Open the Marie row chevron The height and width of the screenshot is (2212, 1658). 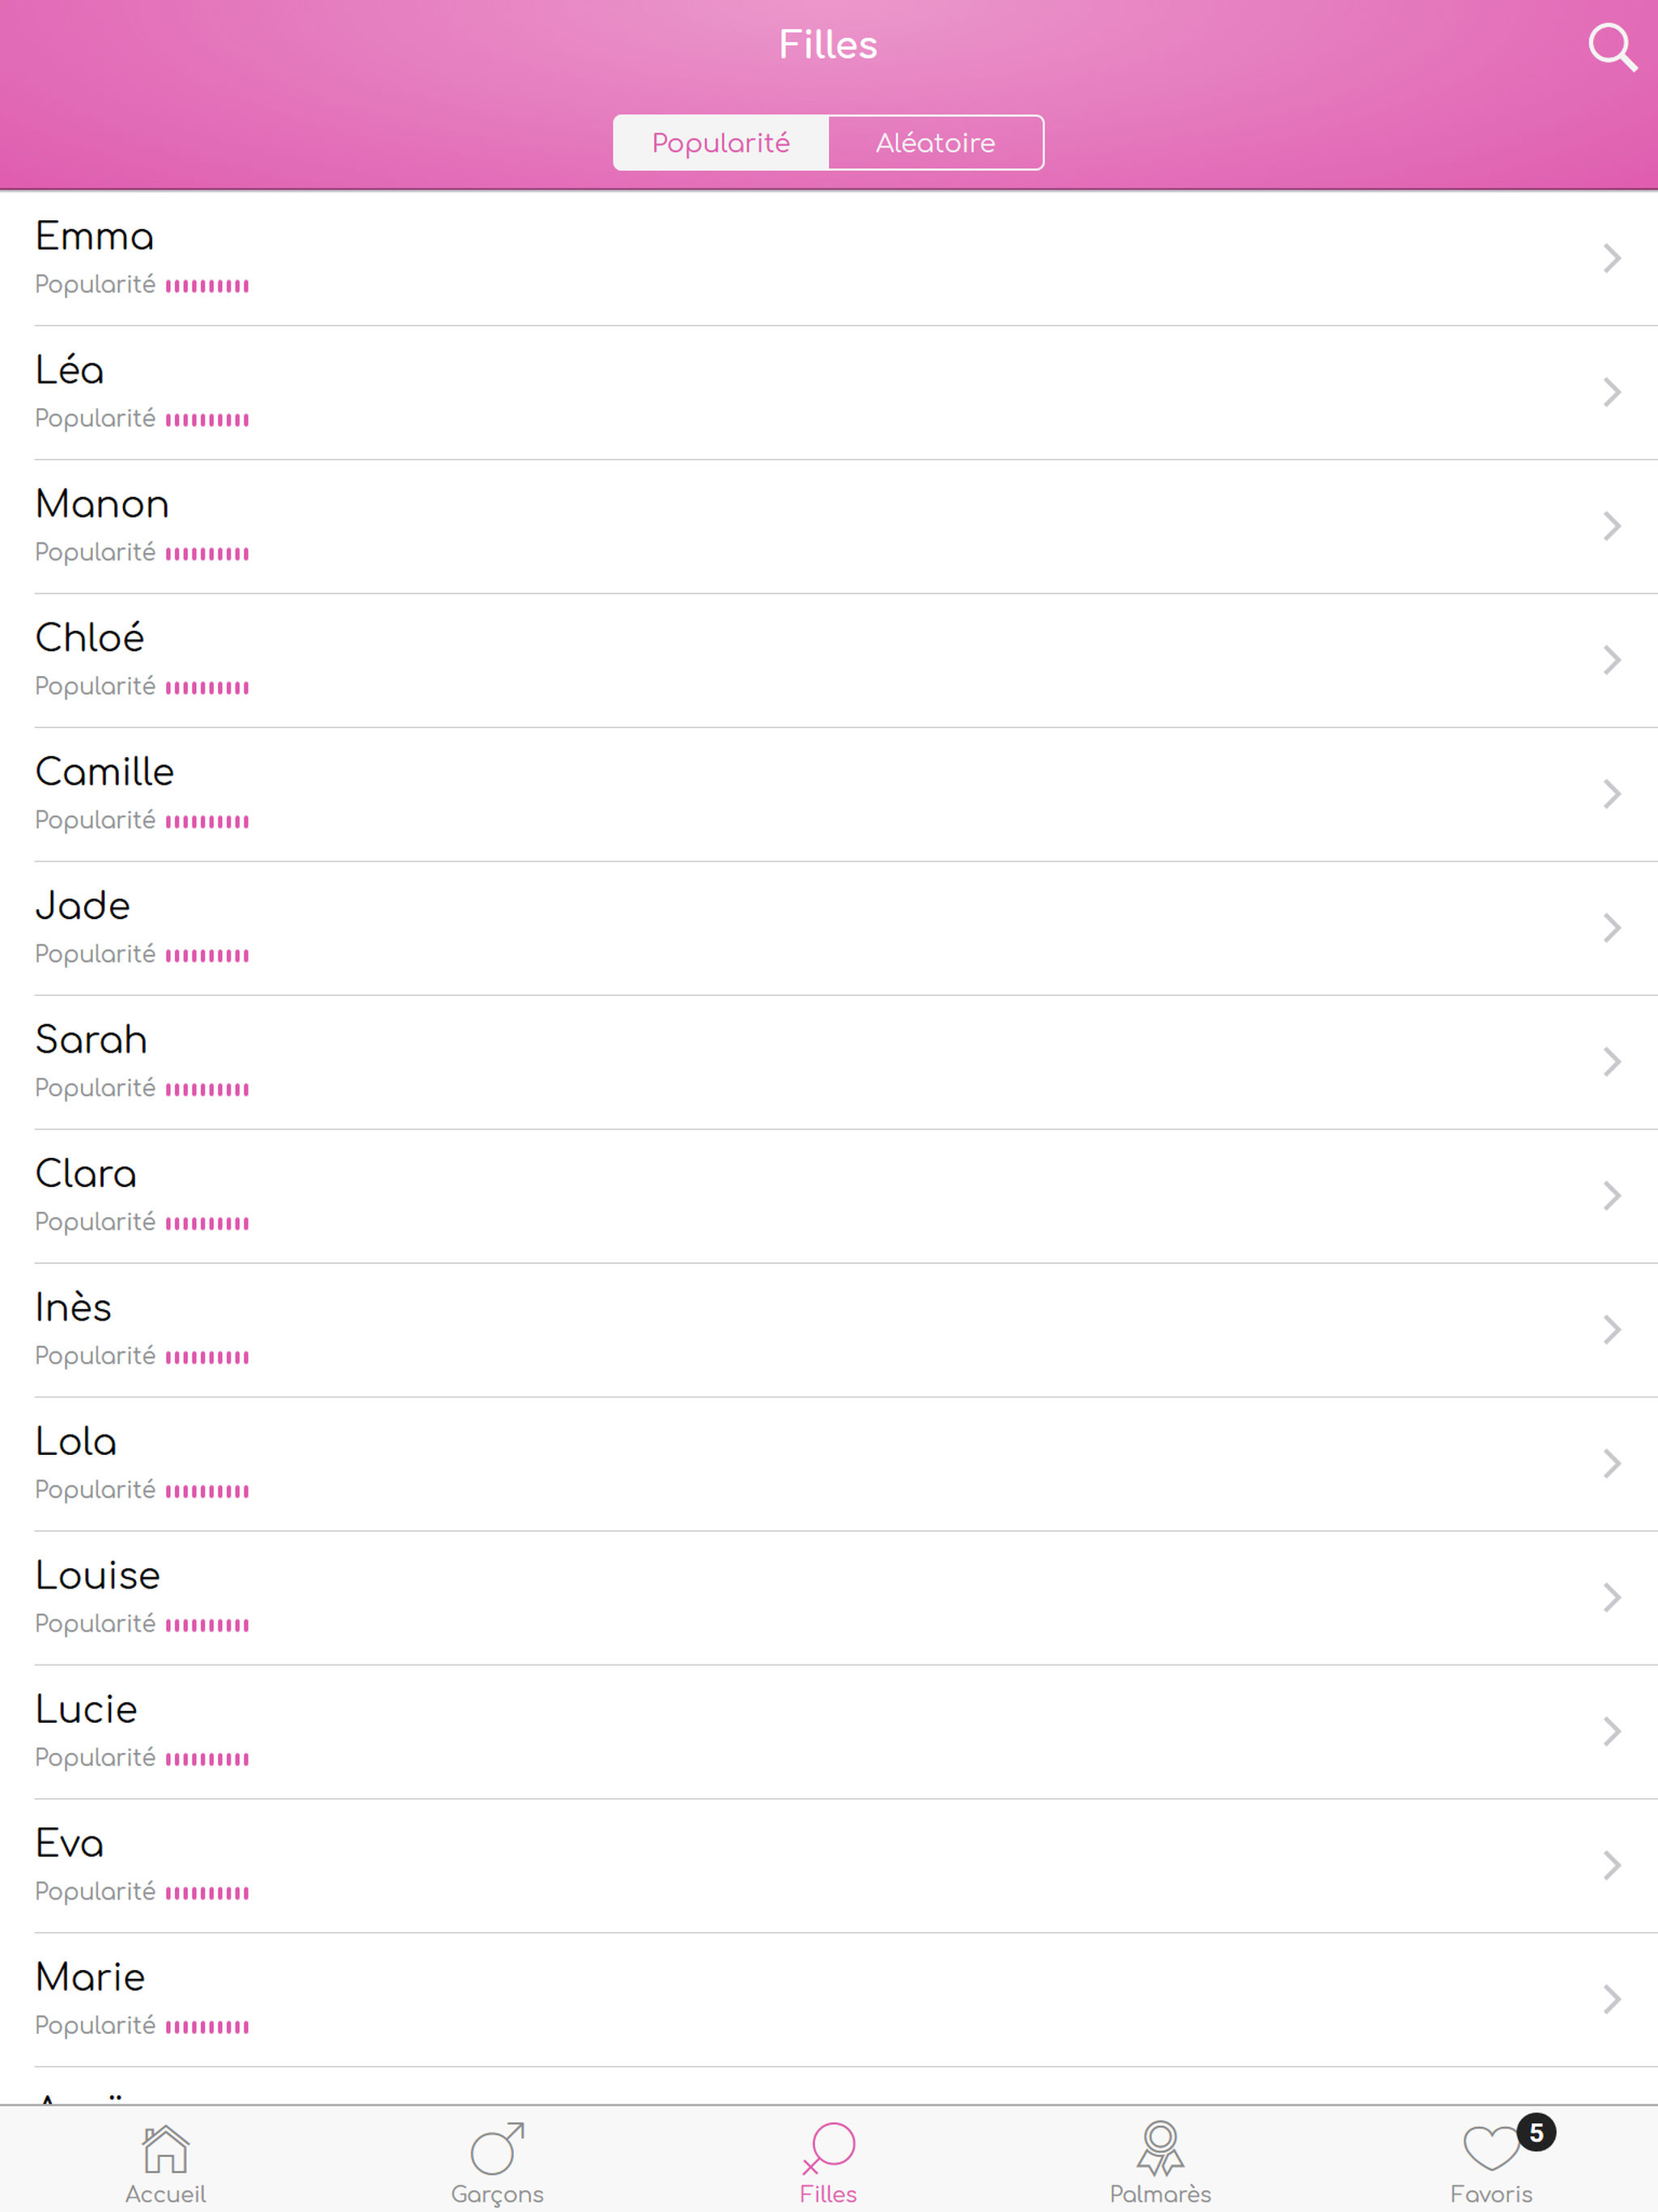tap(1611, 1999)
